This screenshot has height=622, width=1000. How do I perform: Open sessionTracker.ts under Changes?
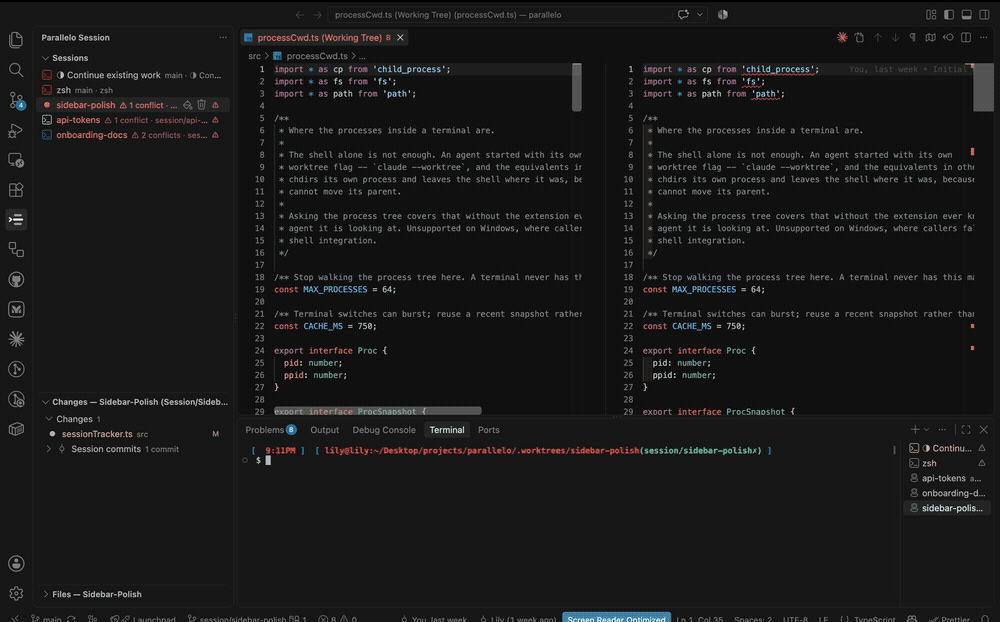(133, 434)
